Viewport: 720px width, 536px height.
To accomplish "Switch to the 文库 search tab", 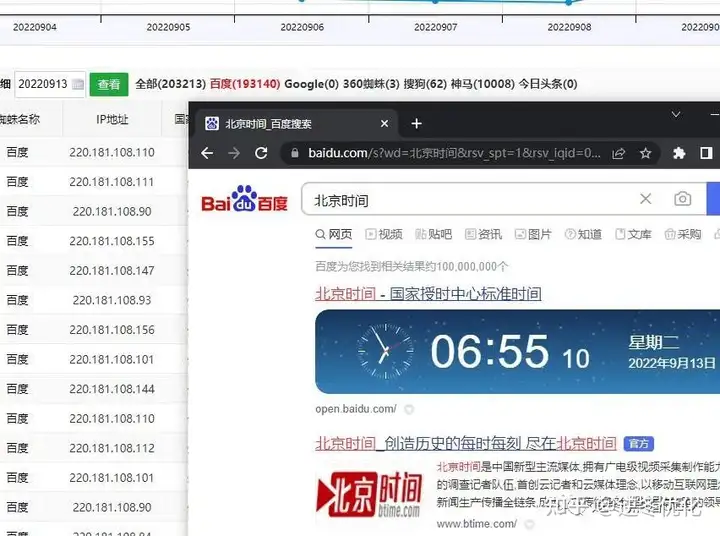I will pos(633,234).
